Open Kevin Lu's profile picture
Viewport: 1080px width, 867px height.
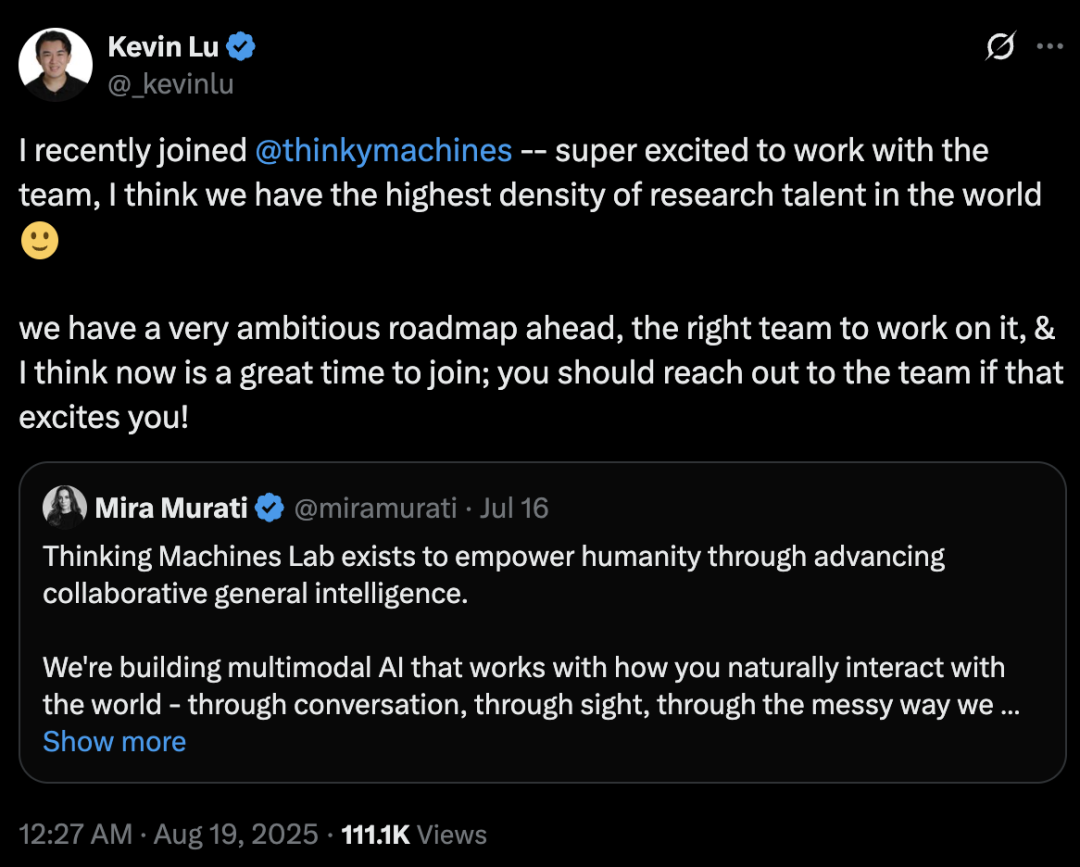pyautogui.click(x=55, y=65)
